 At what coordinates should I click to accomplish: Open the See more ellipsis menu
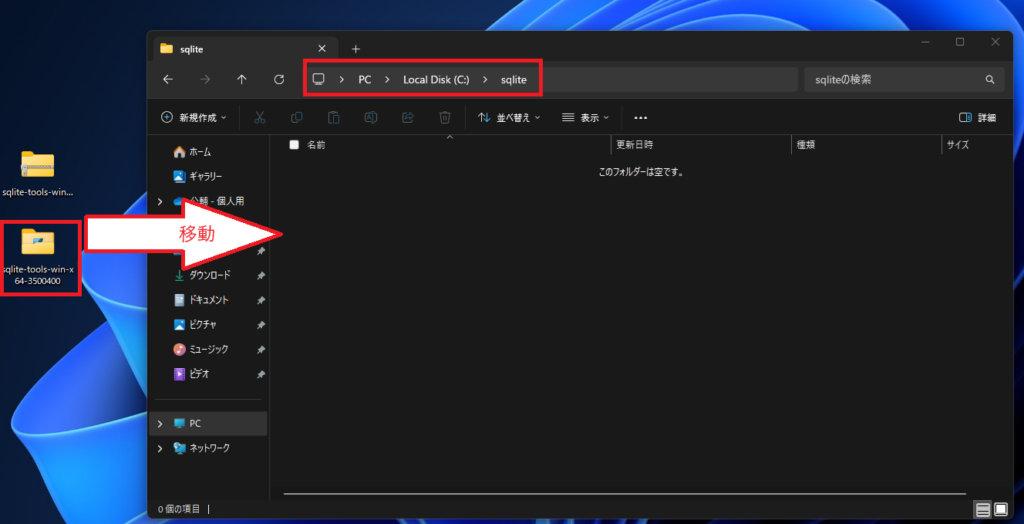[641, 118]
